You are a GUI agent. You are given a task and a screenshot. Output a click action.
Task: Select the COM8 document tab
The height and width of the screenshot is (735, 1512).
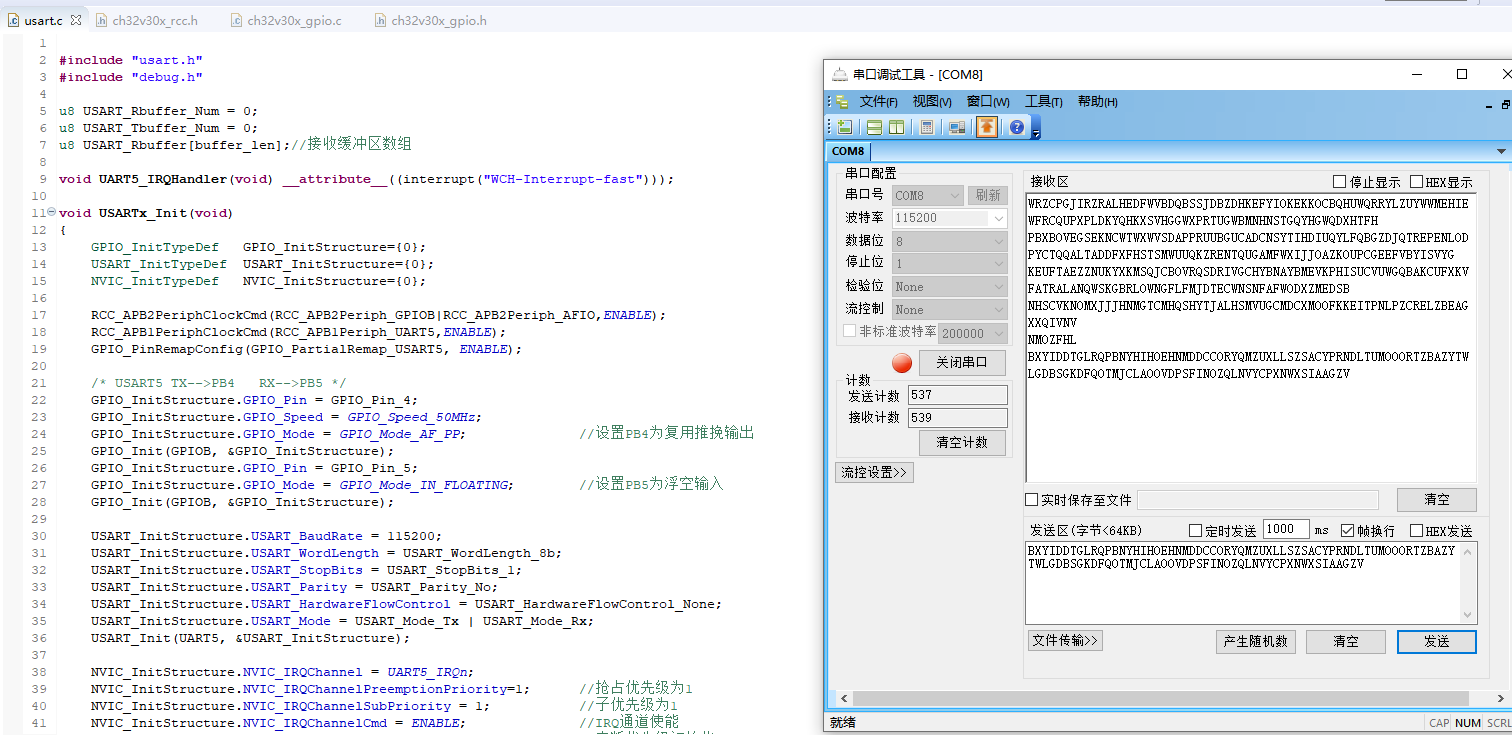click(848, 151)
